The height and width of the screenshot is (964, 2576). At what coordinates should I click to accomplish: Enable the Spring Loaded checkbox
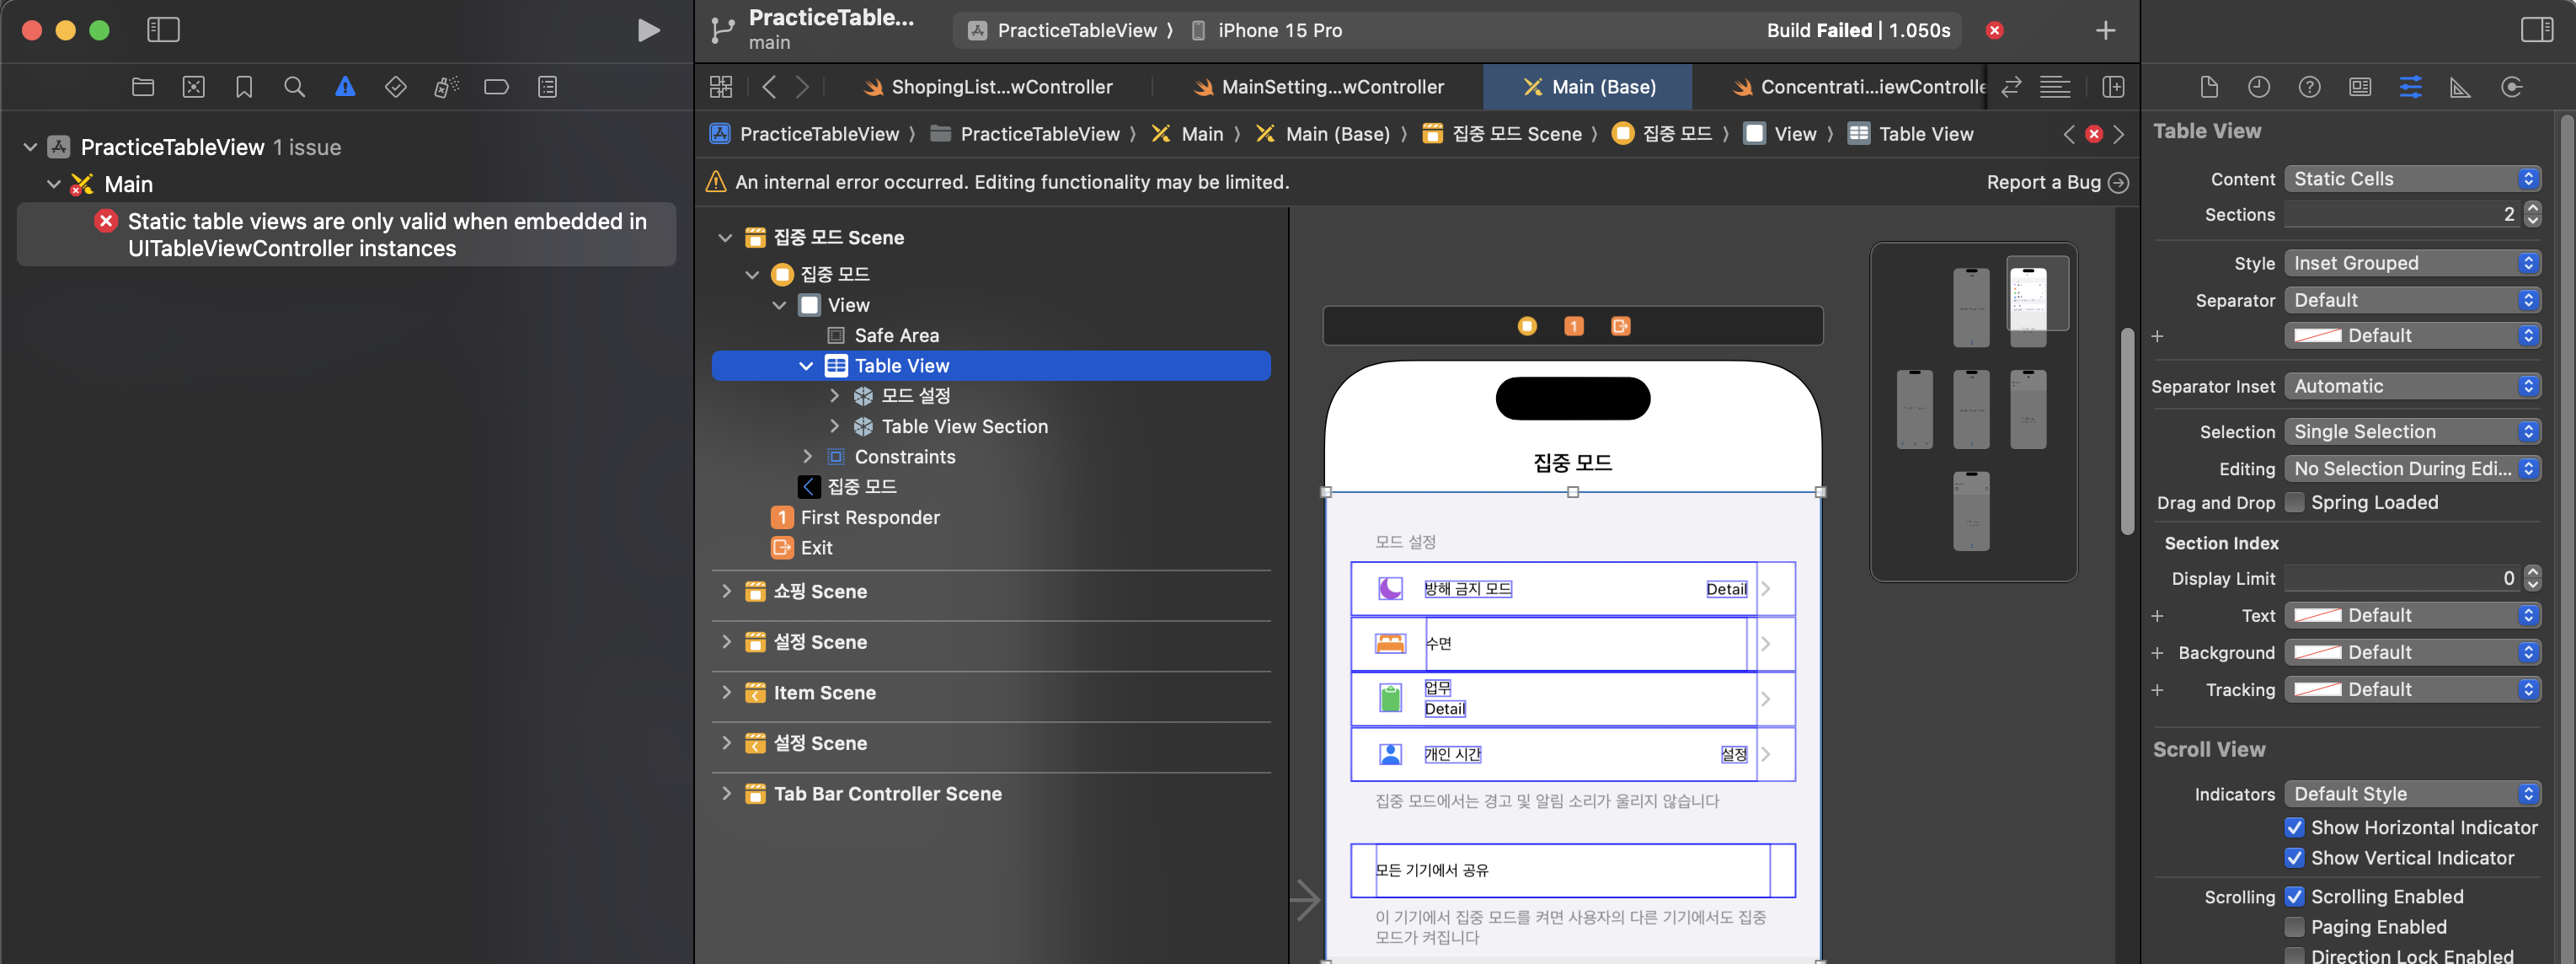pos(2295,502)
